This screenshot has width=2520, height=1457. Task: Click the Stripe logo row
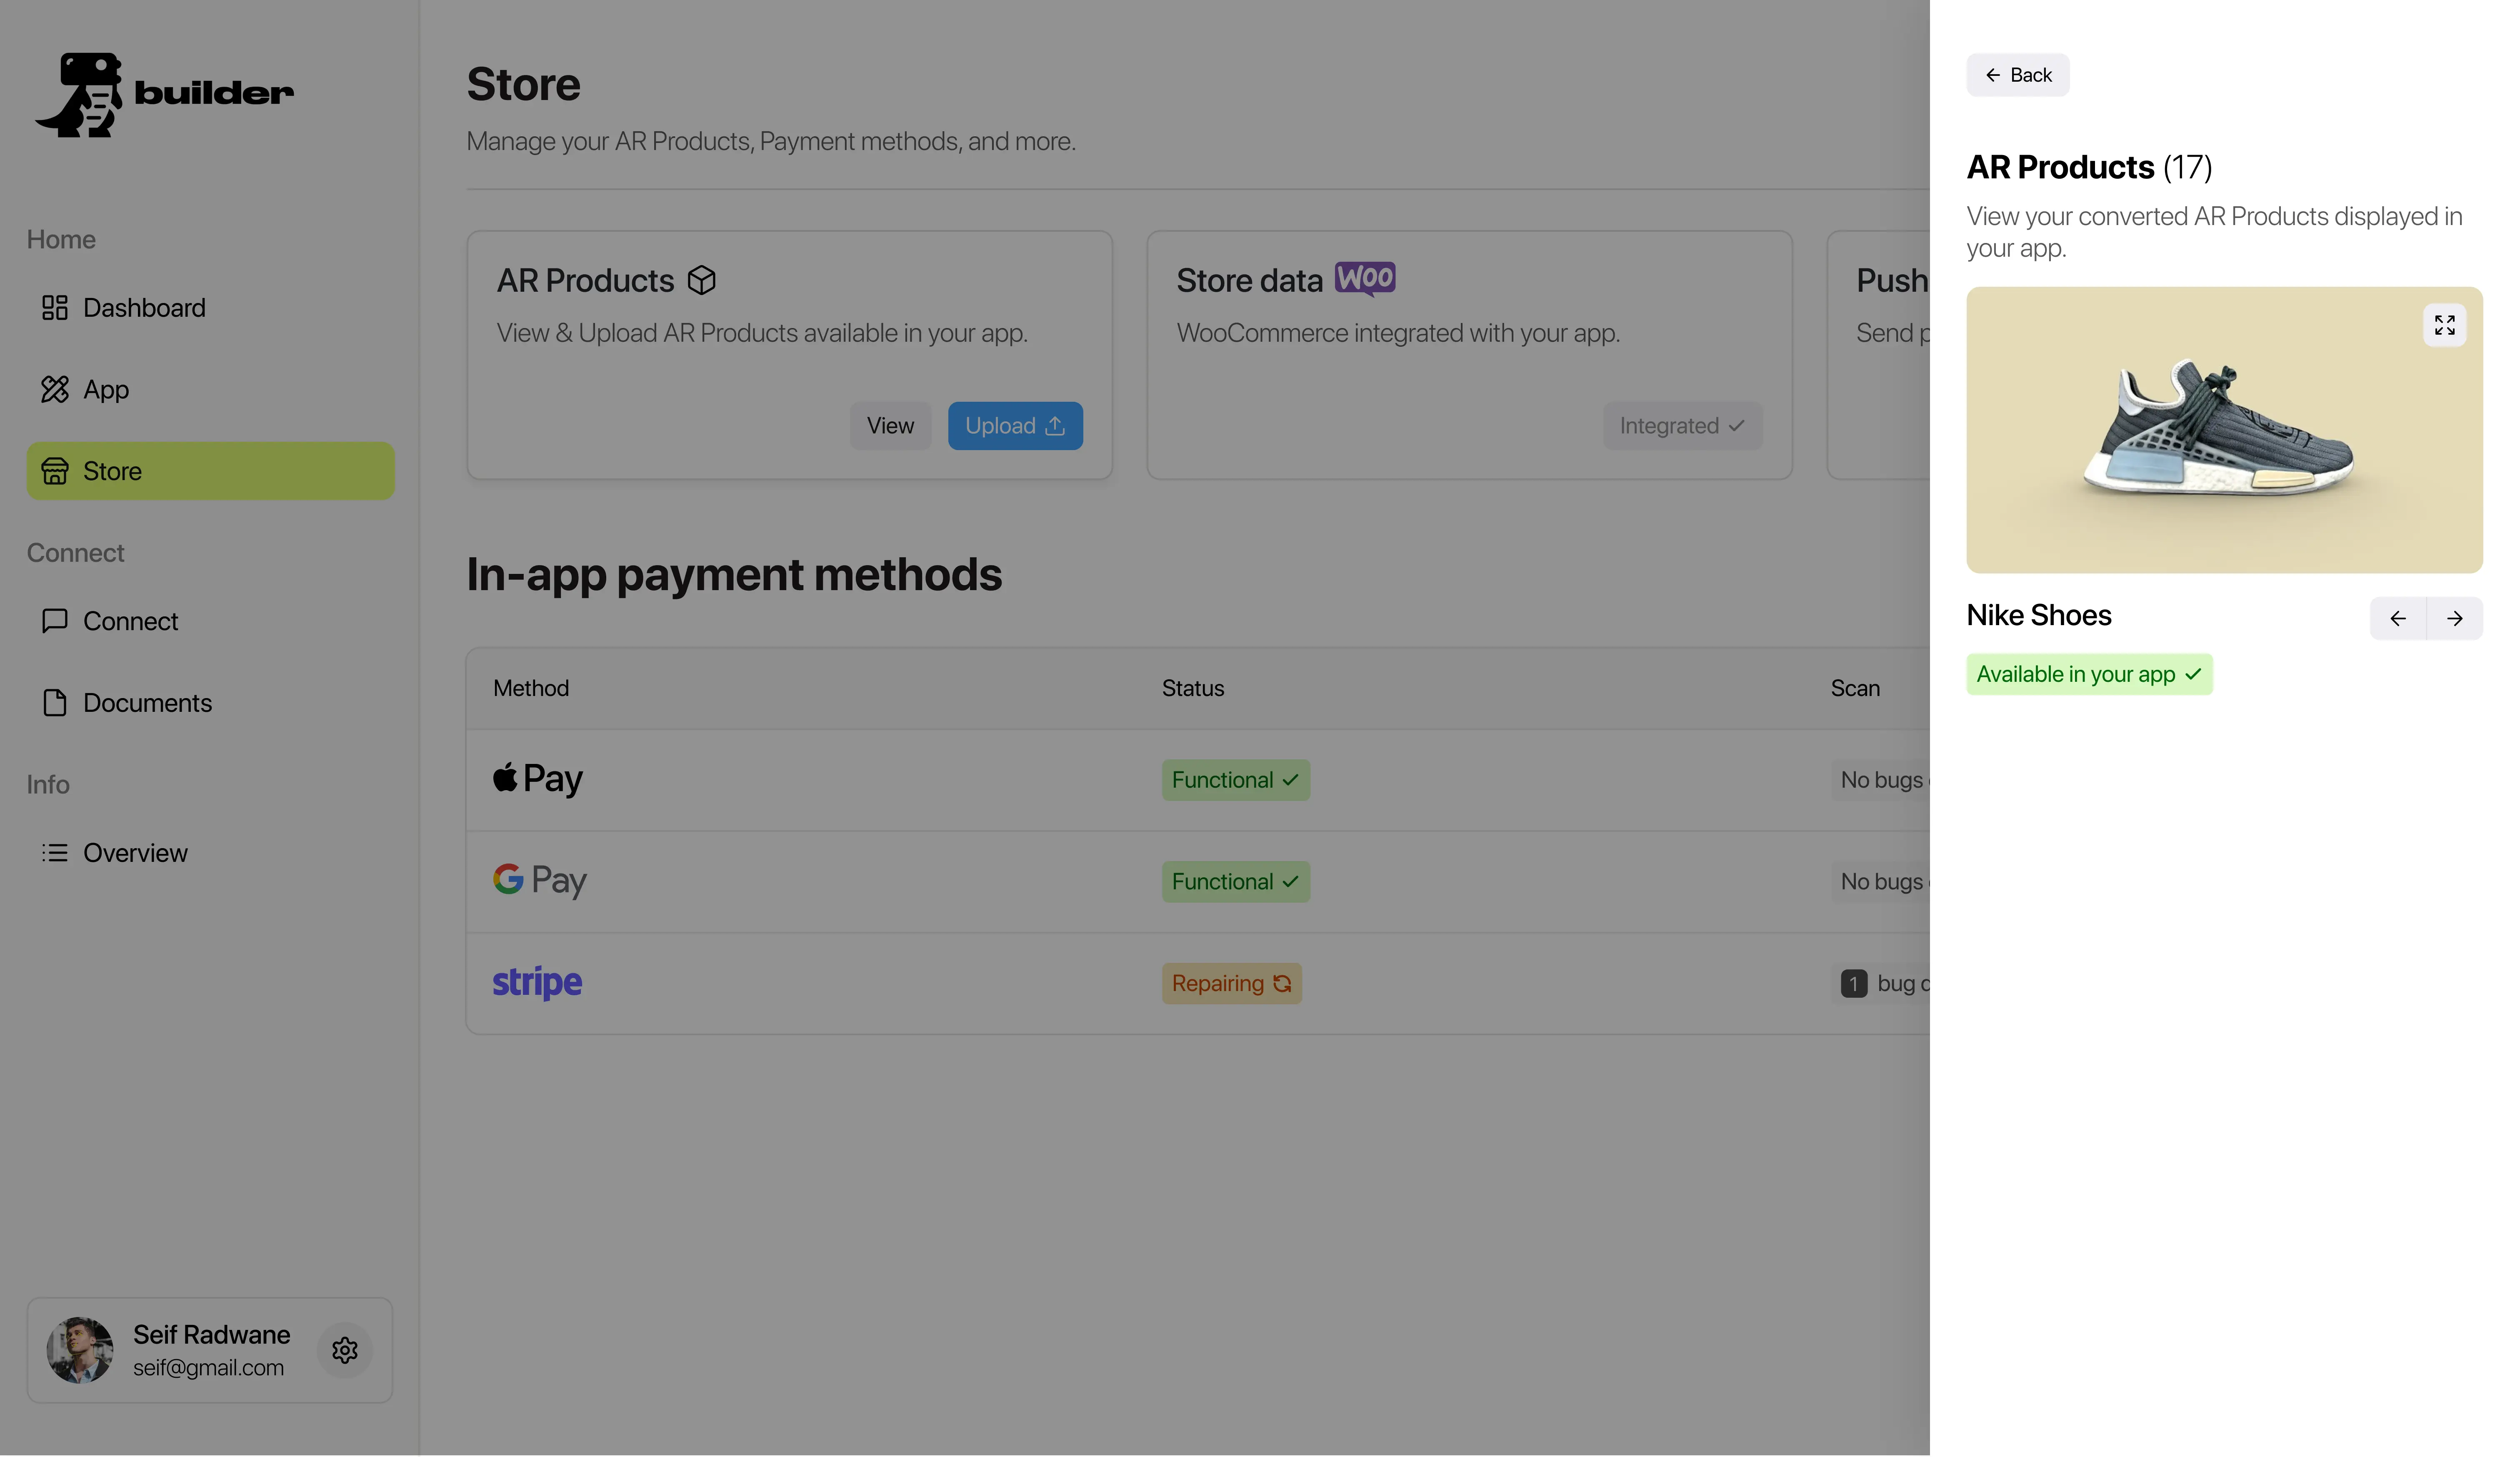(x=537, y=983)
